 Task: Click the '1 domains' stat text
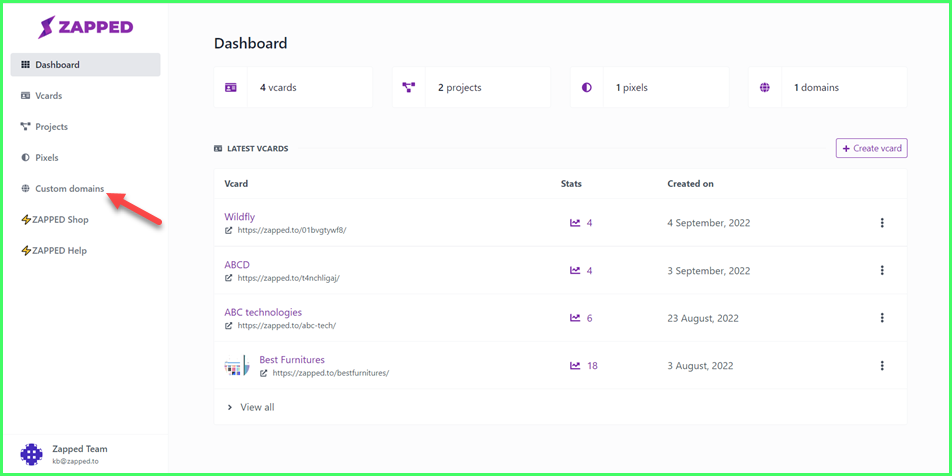(817, 87)
